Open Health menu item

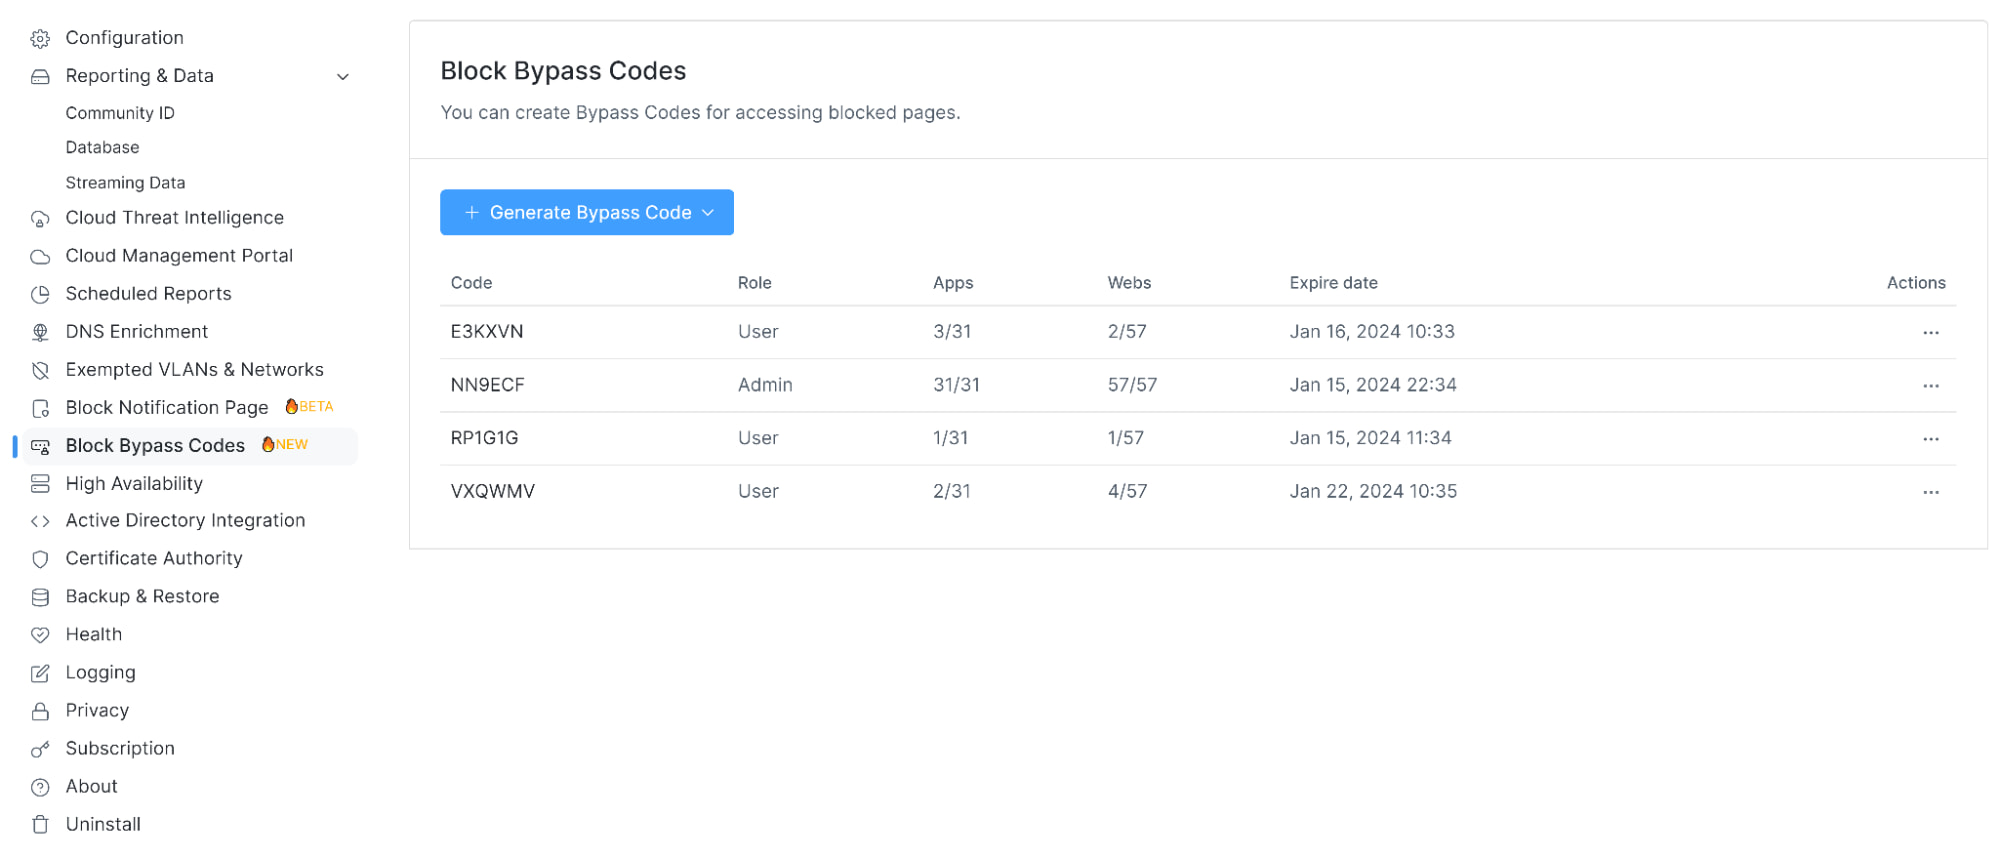point(94,635)
